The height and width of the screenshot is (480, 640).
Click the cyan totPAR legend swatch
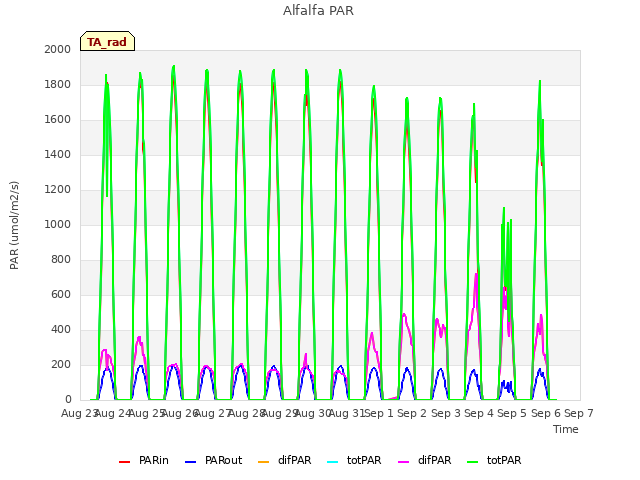pyautogui.click(x=333, y=462)
